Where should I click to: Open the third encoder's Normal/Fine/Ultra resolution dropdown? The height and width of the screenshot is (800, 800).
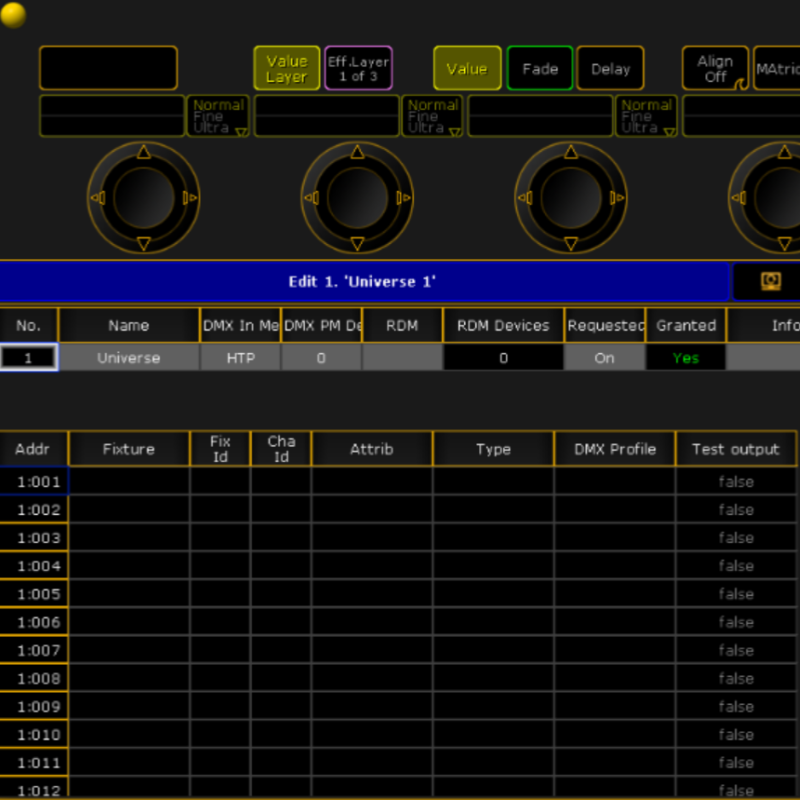[x=646, y=117]
